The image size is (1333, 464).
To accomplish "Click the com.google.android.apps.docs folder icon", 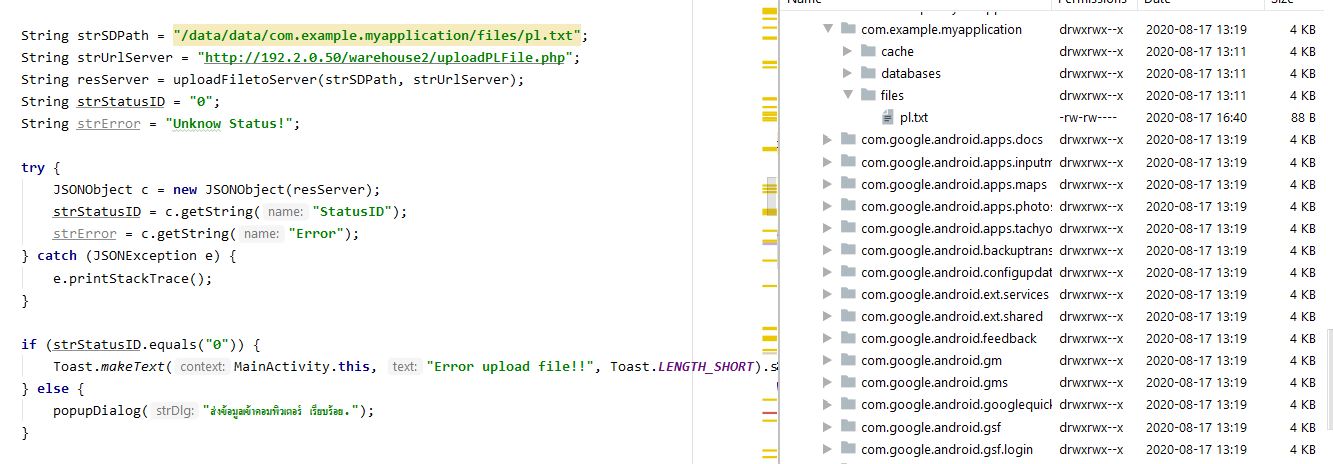I will (x=849, y=140).
